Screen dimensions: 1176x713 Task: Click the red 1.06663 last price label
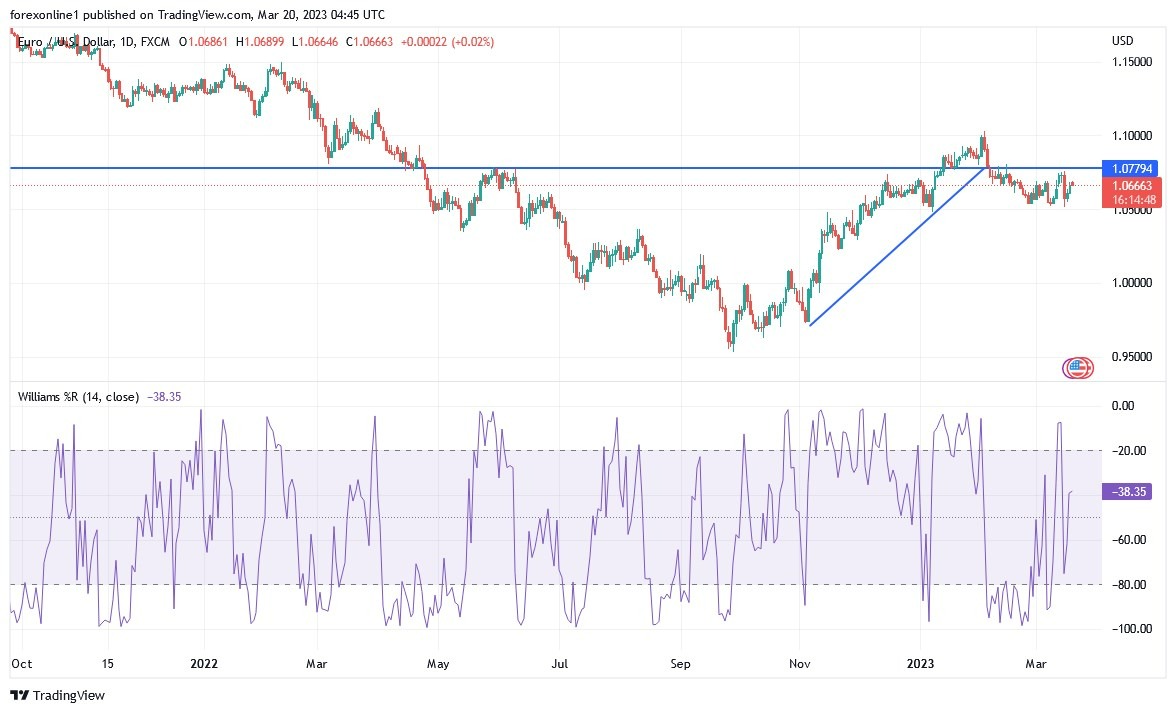[1131, 185]
